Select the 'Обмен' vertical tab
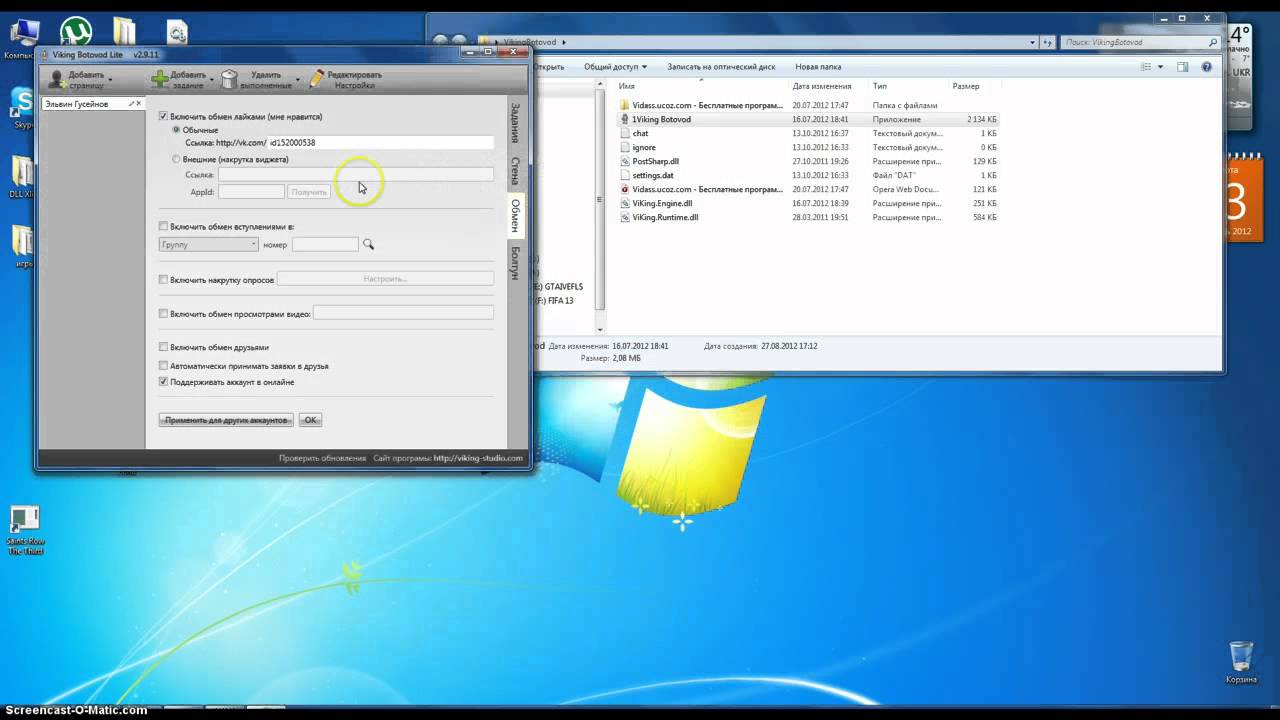The height and width of the screenshot is (720, 1280). point(516,215)
